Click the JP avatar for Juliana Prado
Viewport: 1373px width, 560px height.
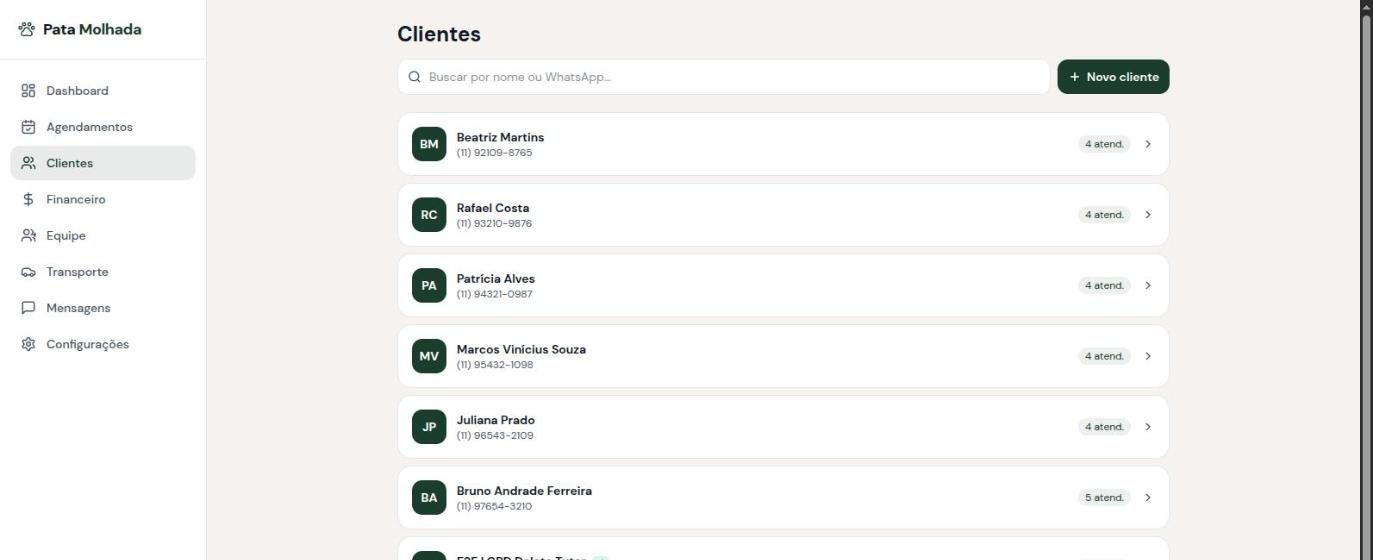tap(429, 427)
